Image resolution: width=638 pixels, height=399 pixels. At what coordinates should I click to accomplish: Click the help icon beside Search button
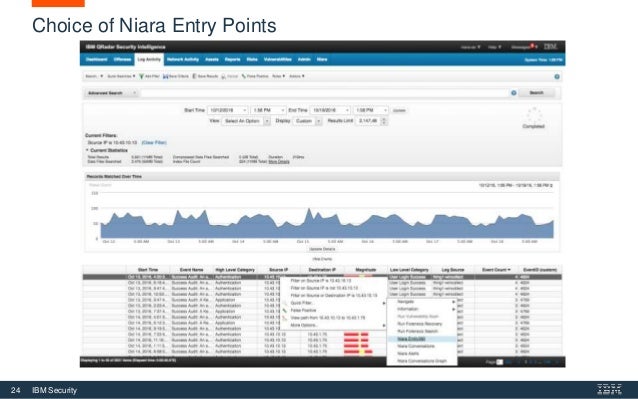(513, 93)
